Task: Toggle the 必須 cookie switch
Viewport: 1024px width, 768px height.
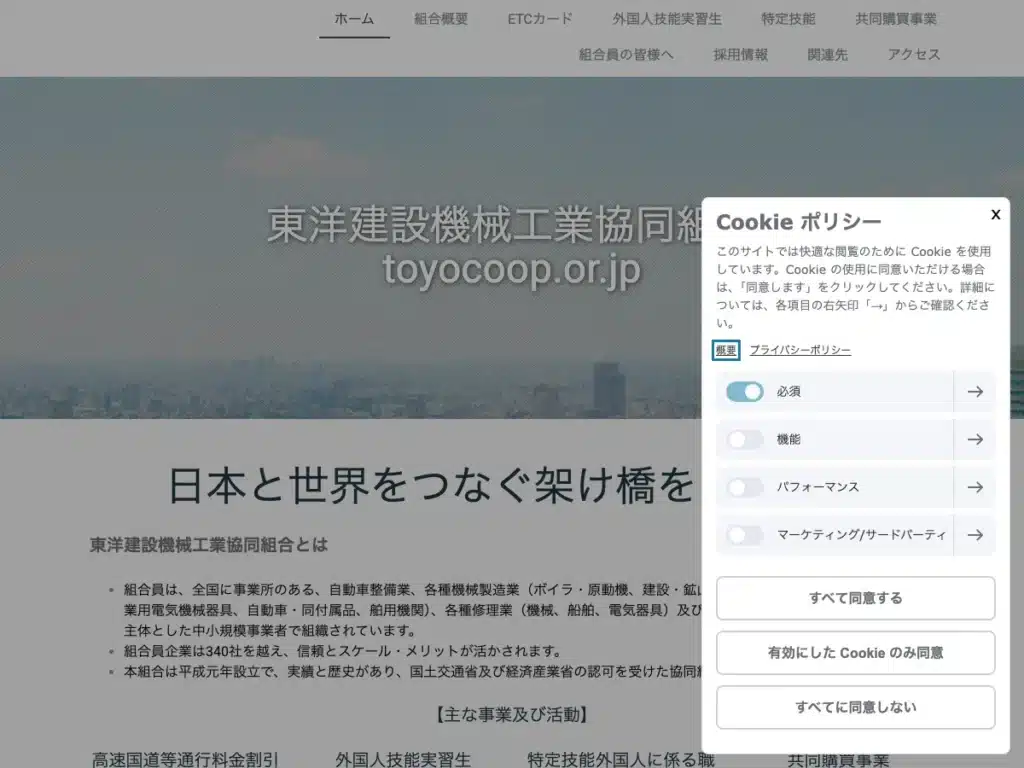Action: (744, 392)
